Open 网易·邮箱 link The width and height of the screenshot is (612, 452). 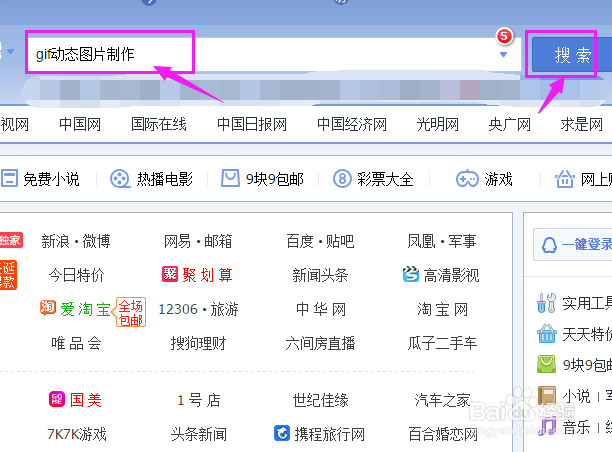tap(198, 241)
